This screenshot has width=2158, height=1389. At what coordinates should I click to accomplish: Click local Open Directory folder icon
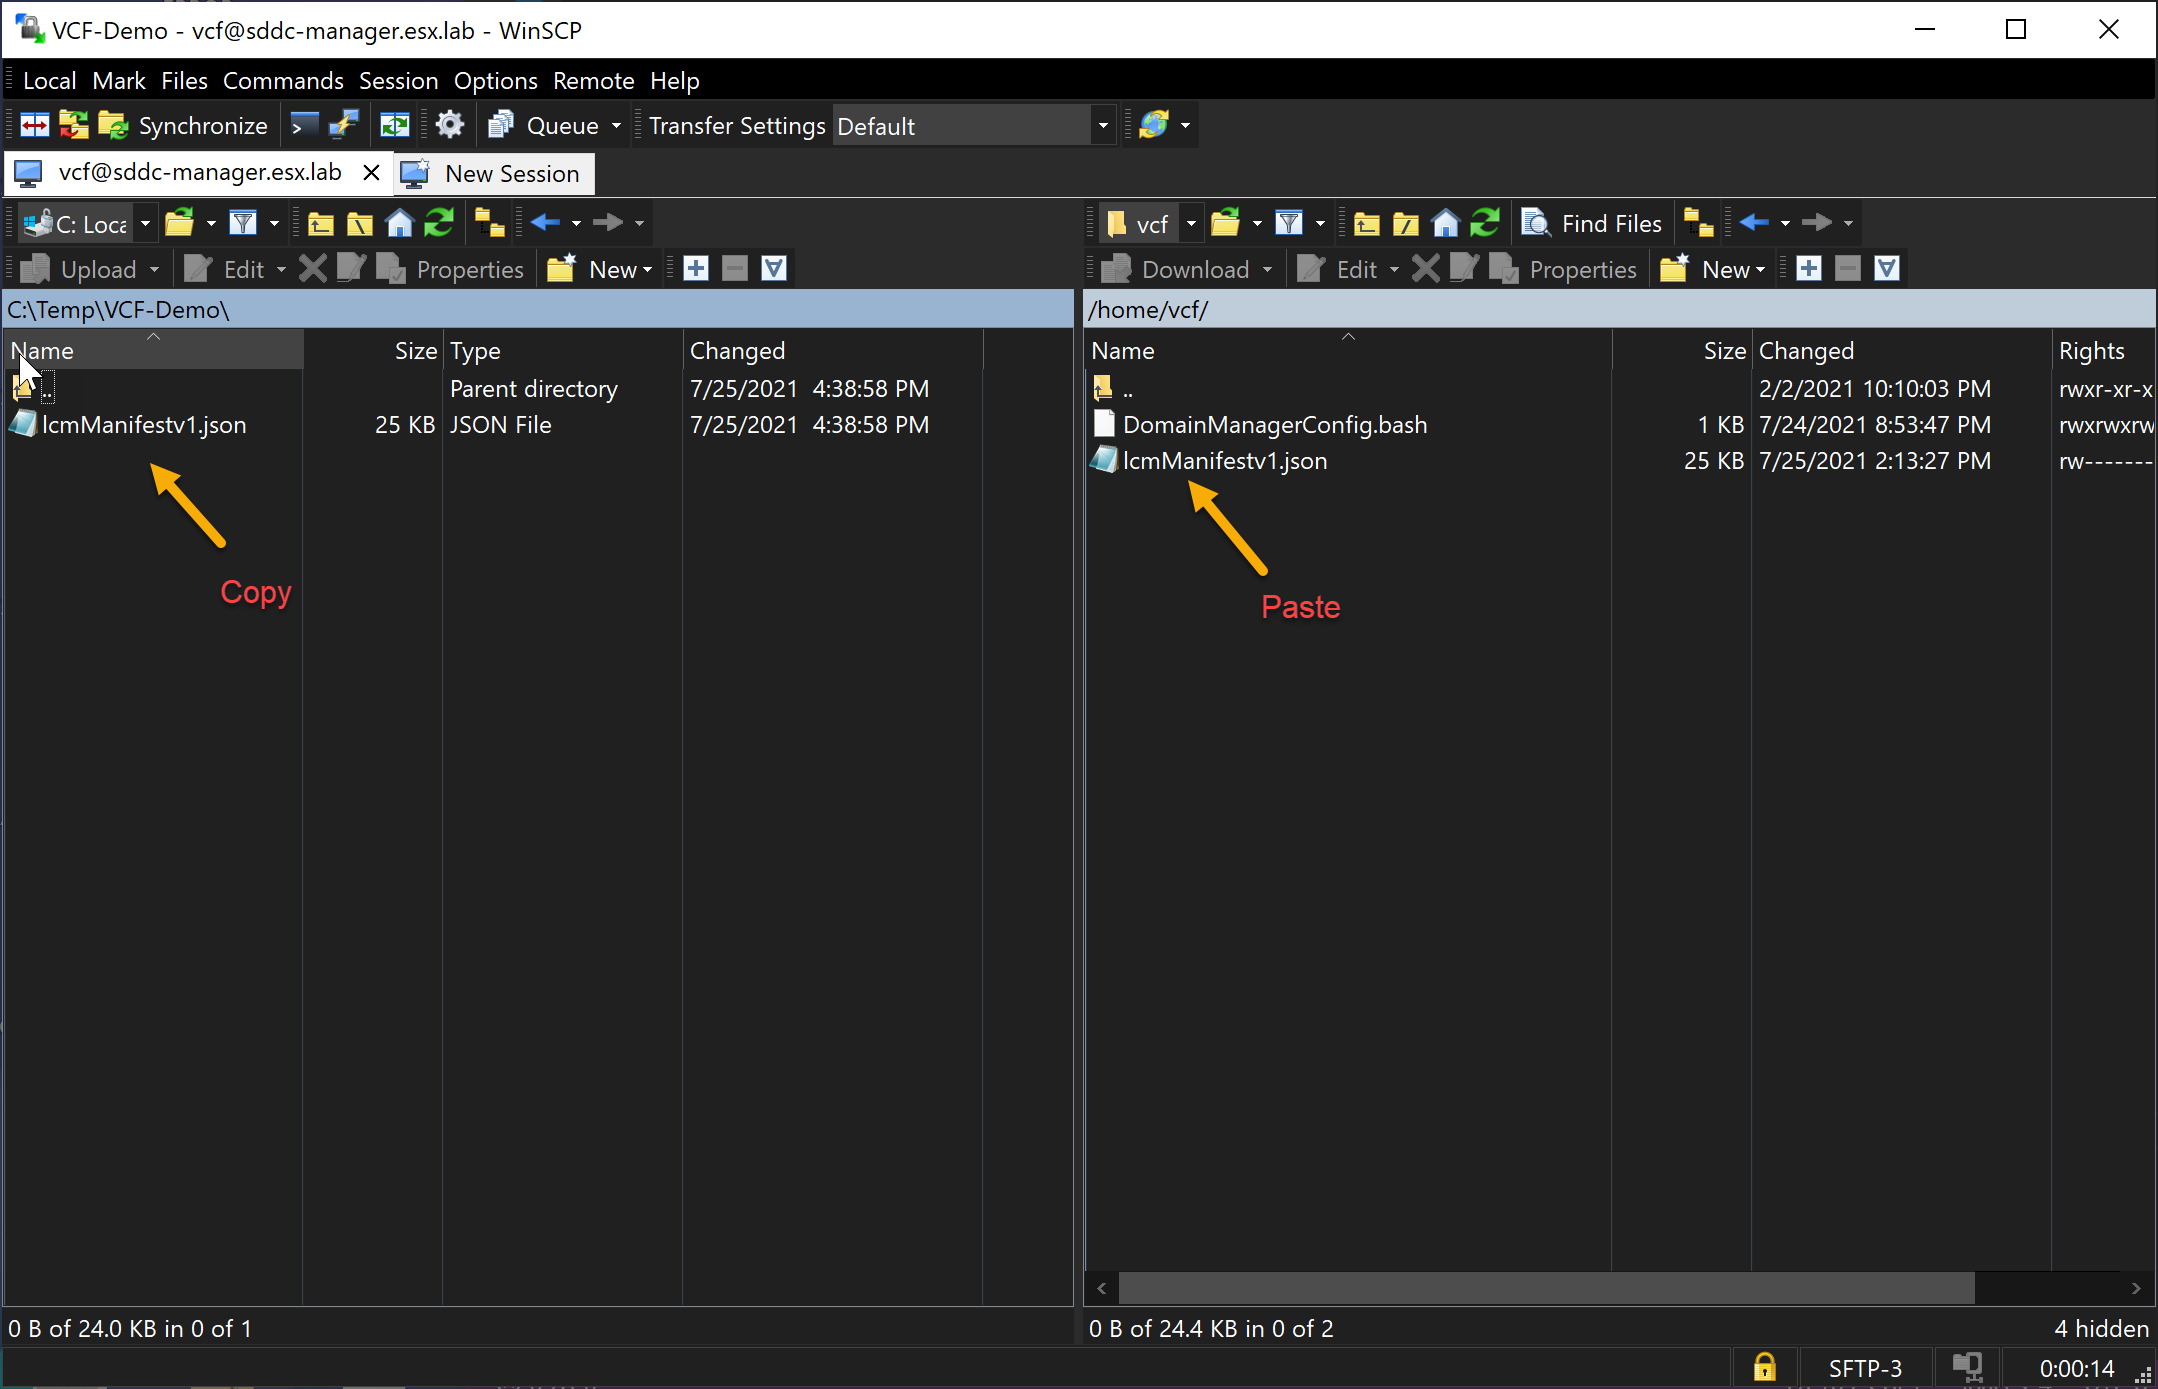[180, 223]
